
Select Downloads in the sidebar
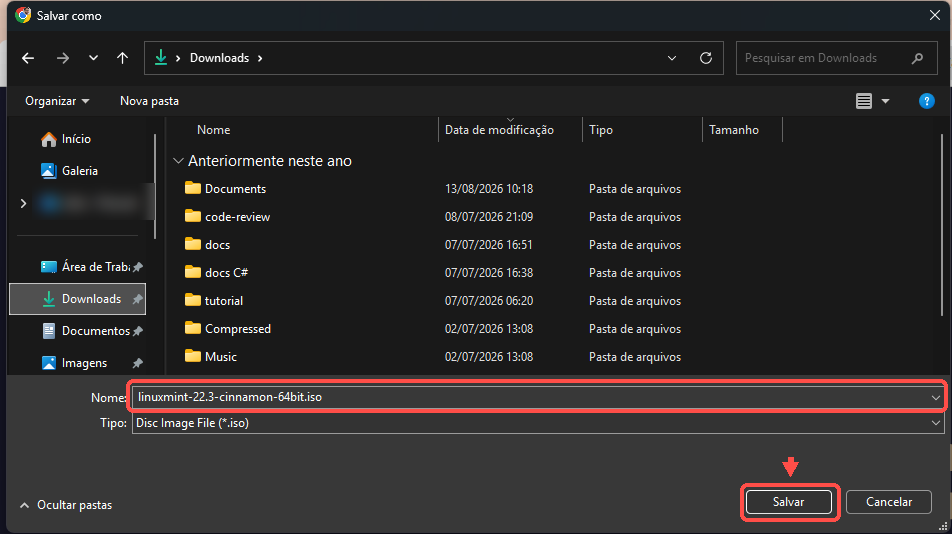click(x=78, y=299)
